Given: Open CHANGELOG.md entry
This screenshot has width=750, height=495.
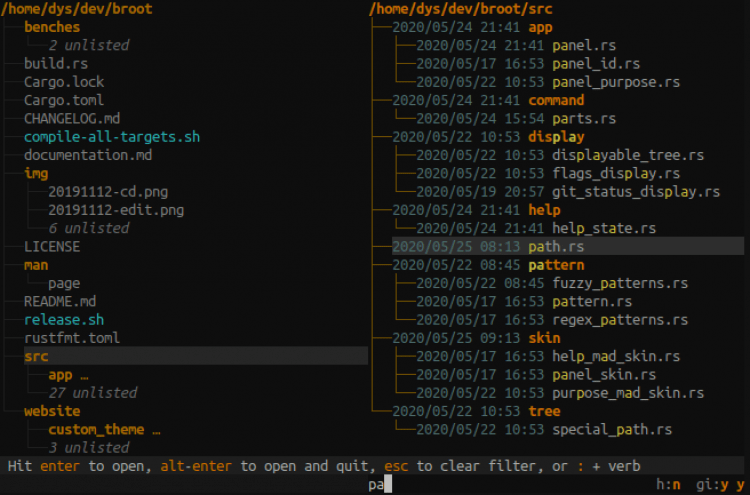Looking at the screenshot, I should (72, 119).
